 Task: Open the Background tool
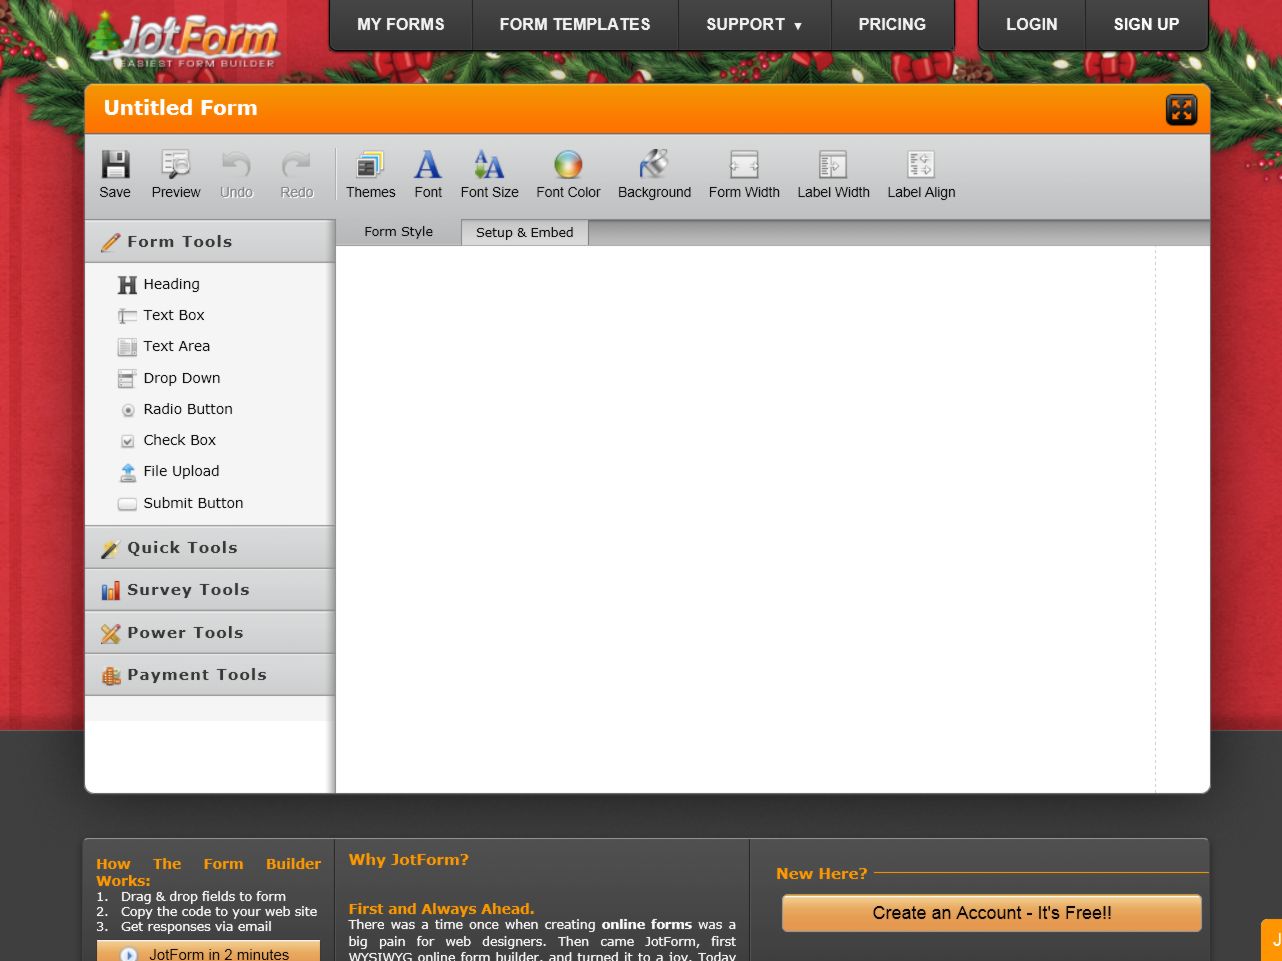[x=653, y=174]
